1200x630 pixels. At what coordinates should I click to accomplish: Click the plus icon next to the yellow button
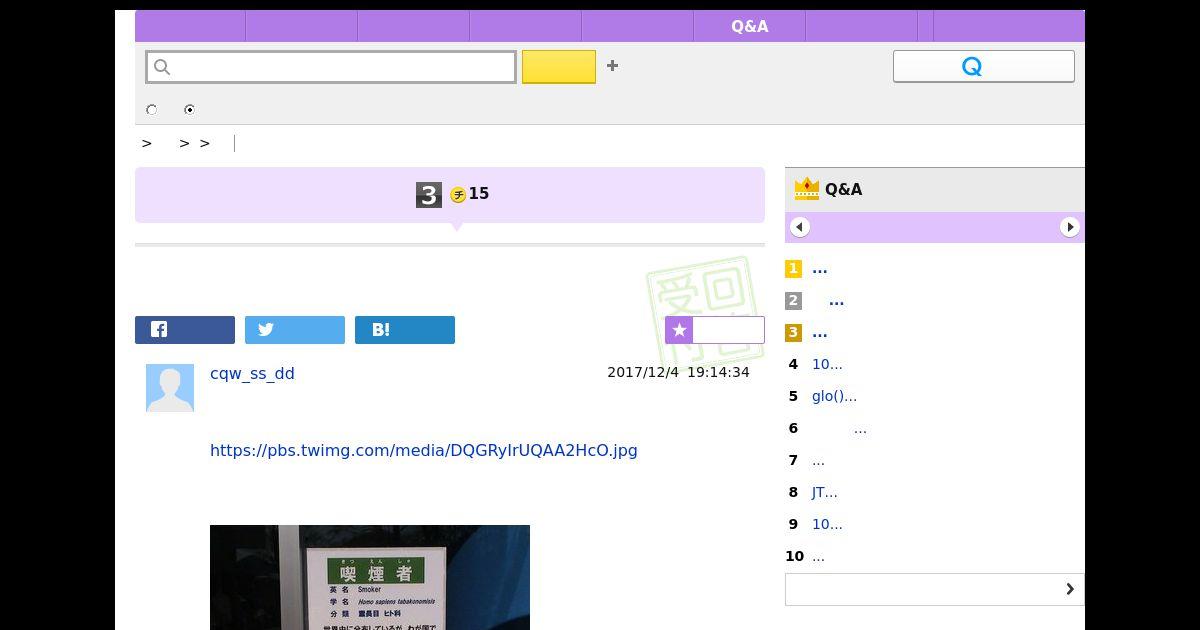pyautogui.click(x=612, y=66)
